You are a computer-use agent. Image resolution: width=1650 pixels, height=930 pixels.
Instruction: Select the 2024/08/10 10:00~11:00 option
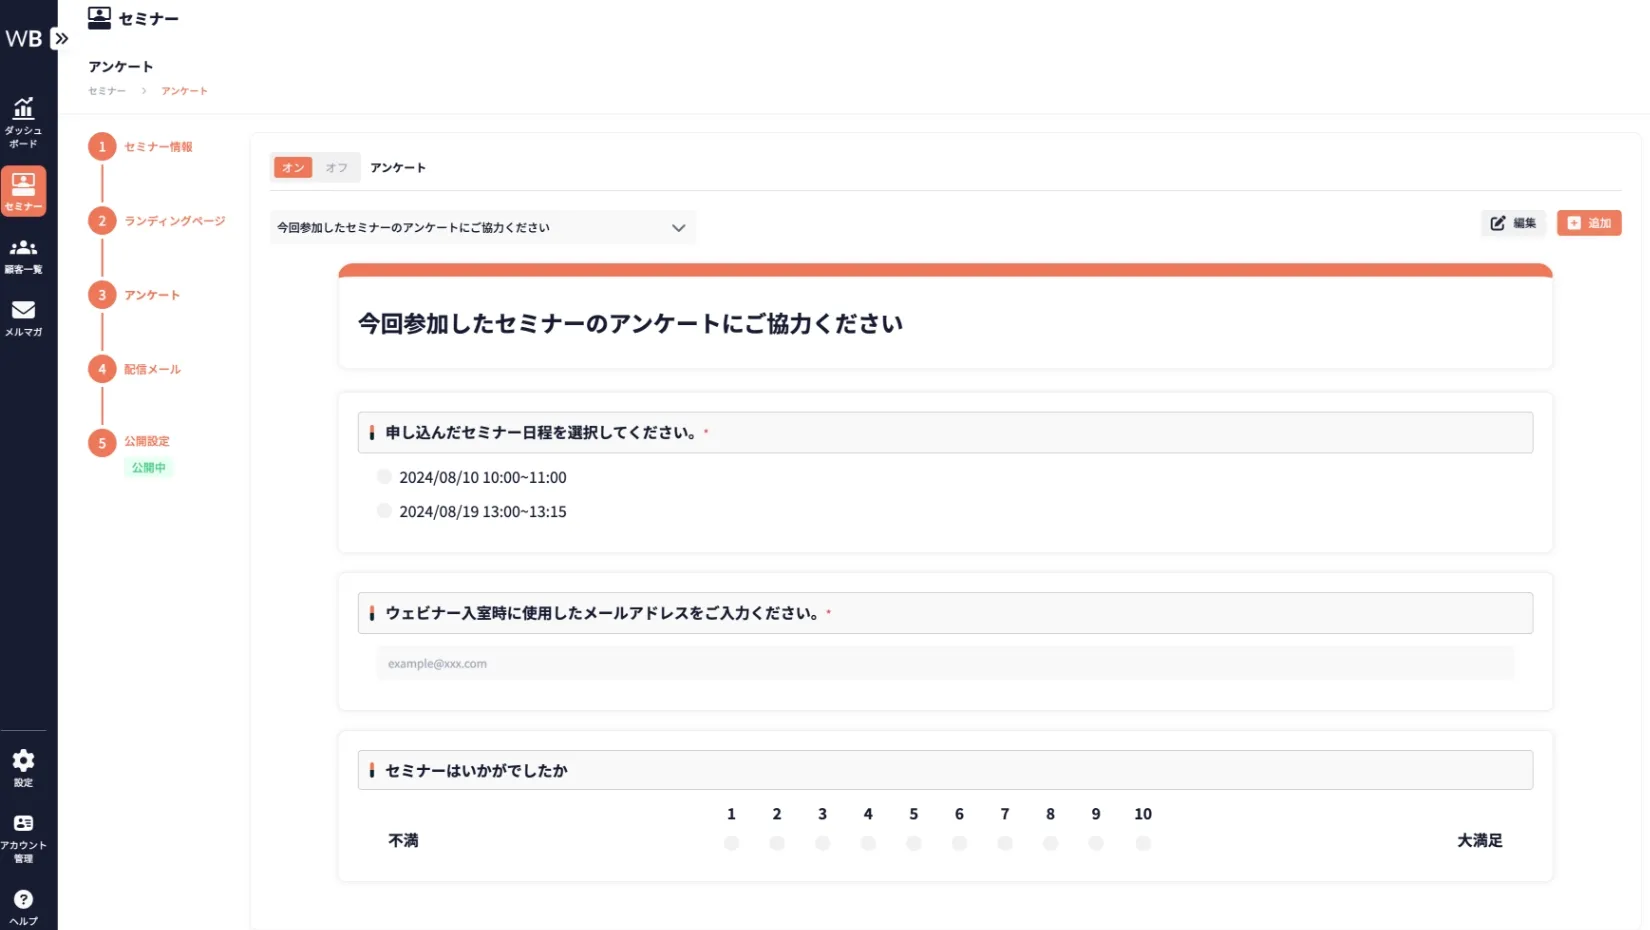coord(384,477)
